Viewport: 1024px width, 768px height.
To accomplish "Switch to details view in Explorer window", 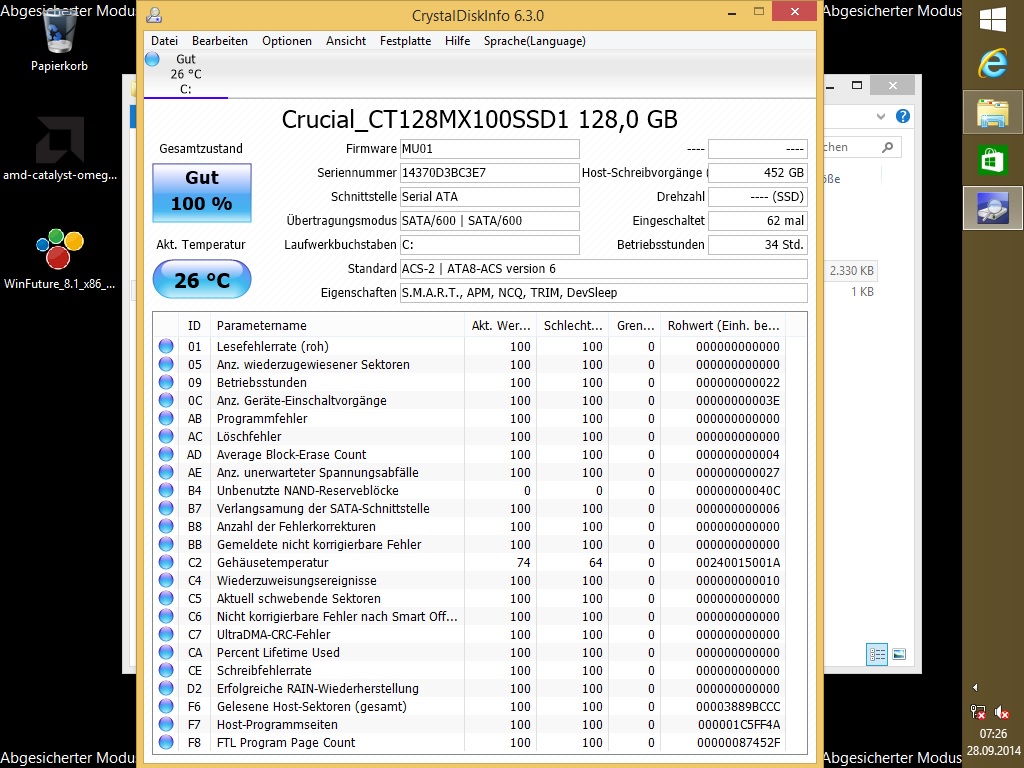I will [x=876, y=654].
